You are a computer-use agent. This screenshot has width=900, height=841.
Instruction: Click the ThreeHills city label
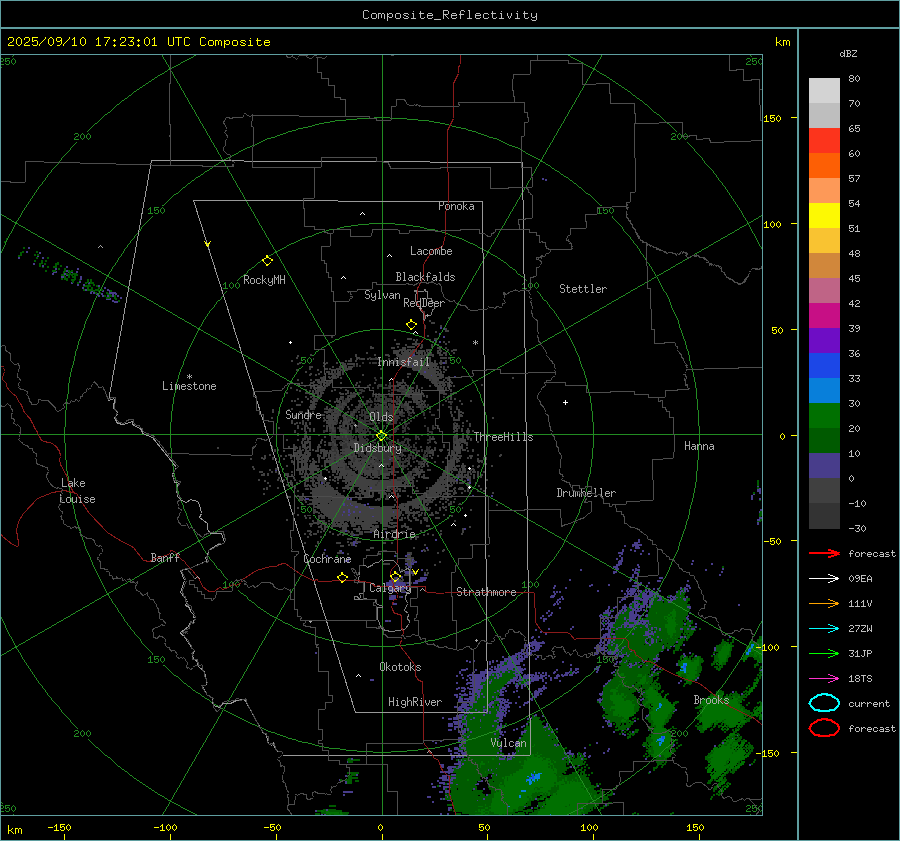[503, 437]
